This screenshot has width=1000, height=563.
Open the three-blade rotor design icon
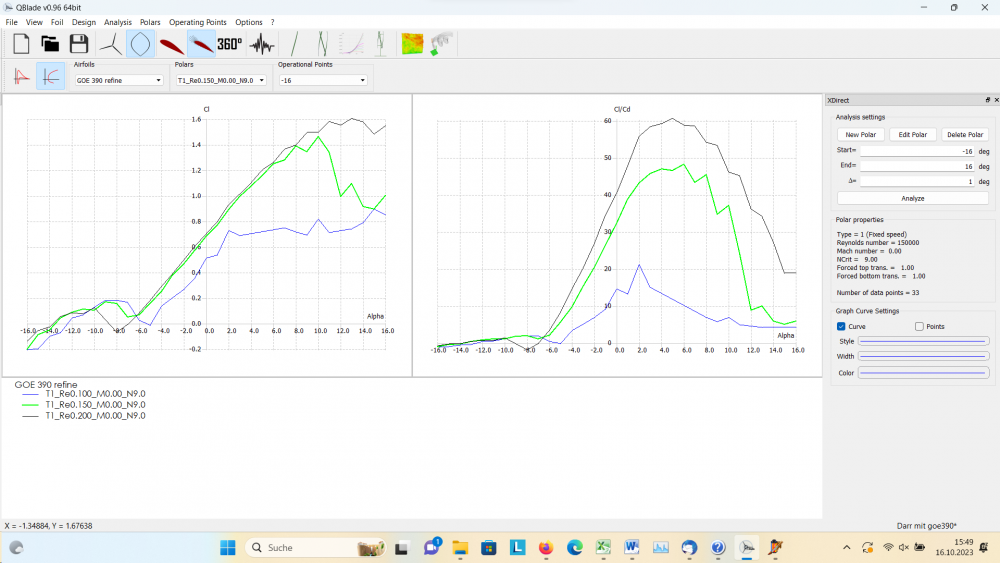click(x=110, y=44)
